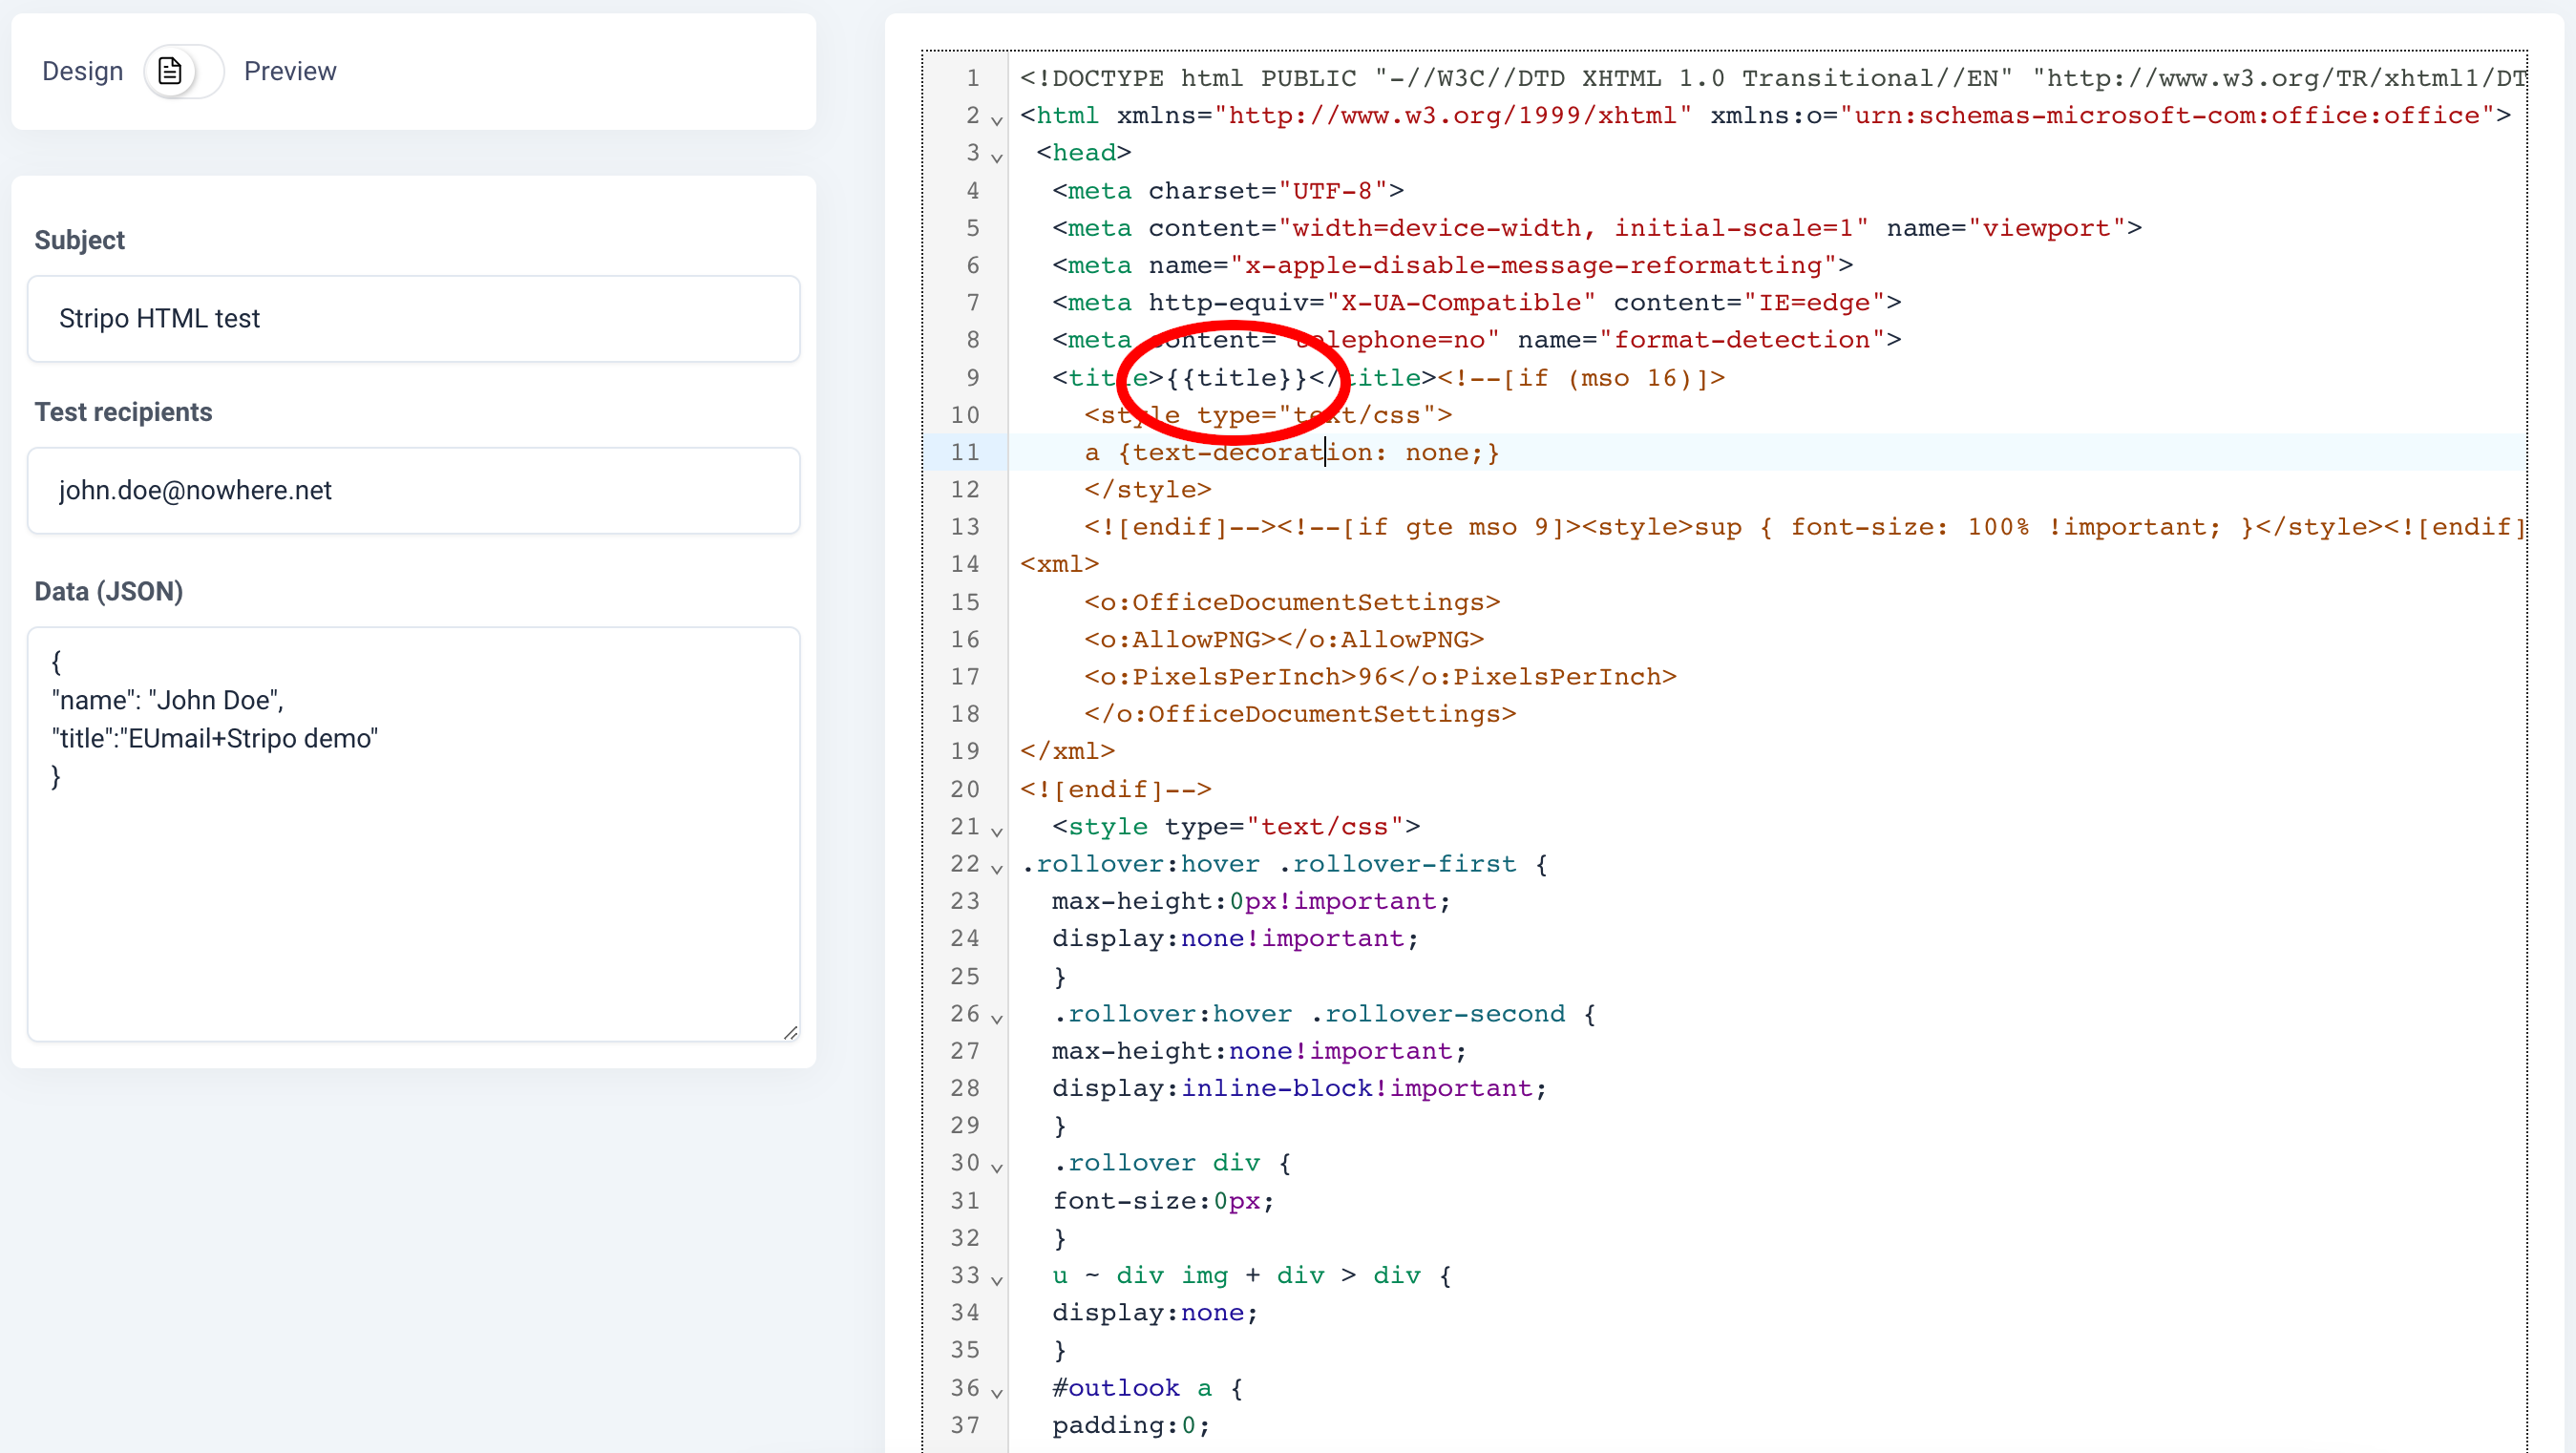The height and width of the screenshot is (1453, 2576).
Task: Click inside the Data (JSON) textarea
Action: (413, 834)
